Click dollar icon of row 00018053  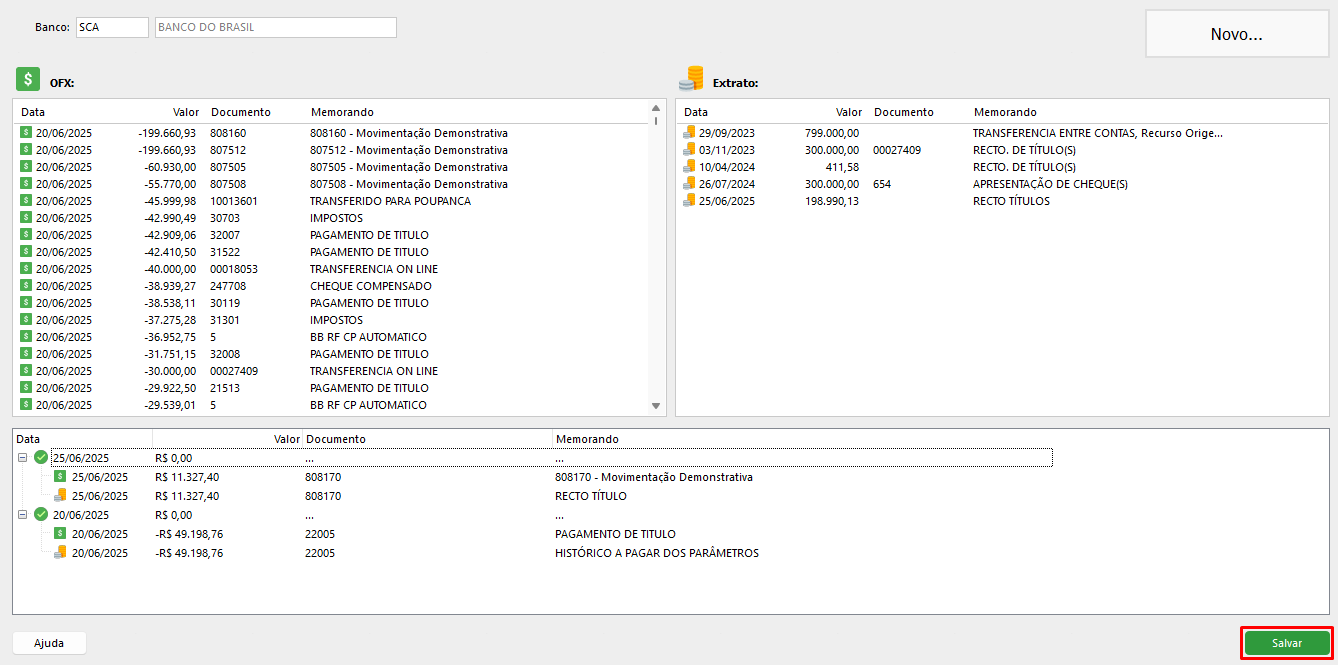coord(27,268)
